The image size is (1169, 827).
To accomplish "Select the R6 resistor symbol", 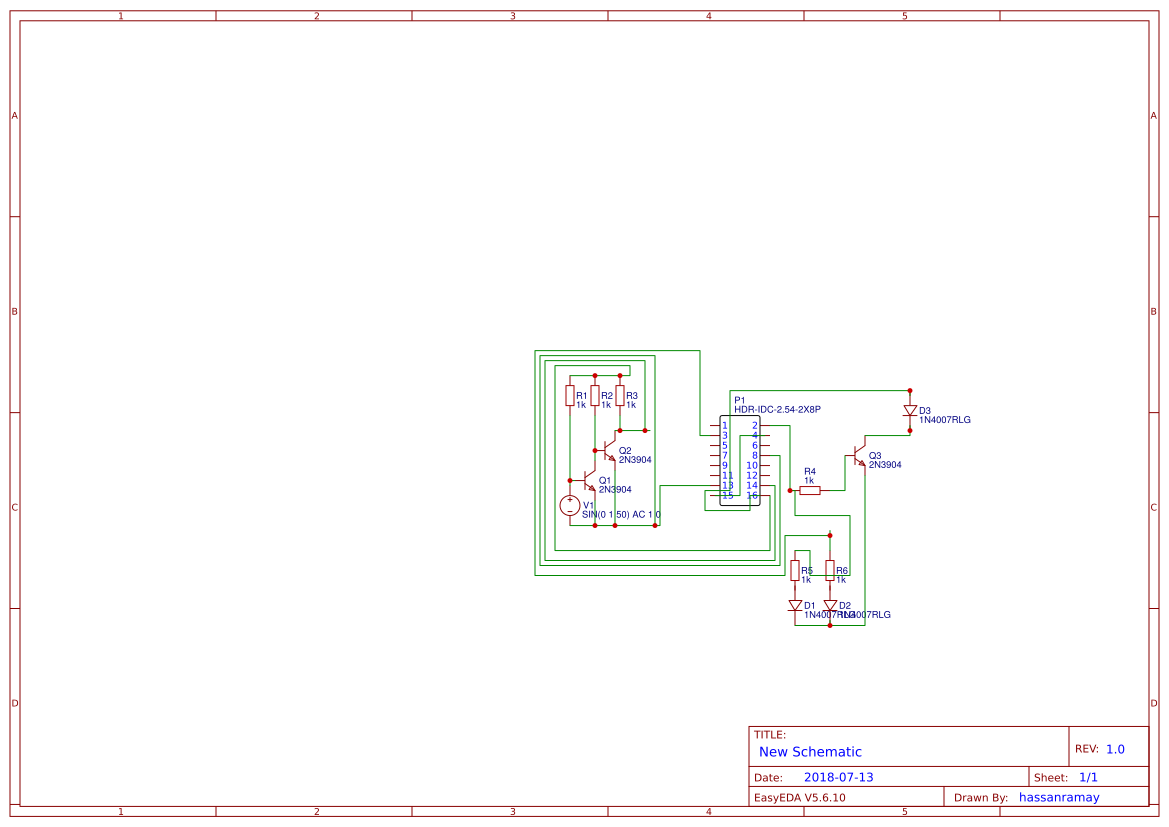I will (x=830, y=570).
